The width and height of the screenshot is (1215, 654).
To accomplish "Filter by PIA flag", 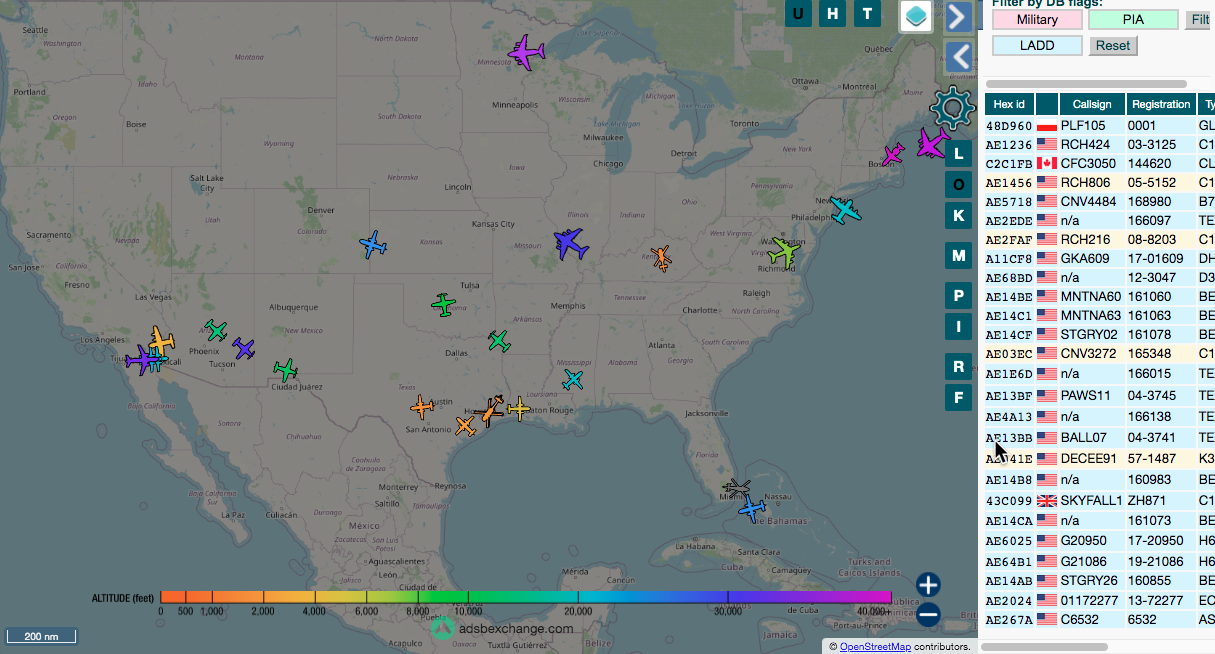I will point(1133,20).
